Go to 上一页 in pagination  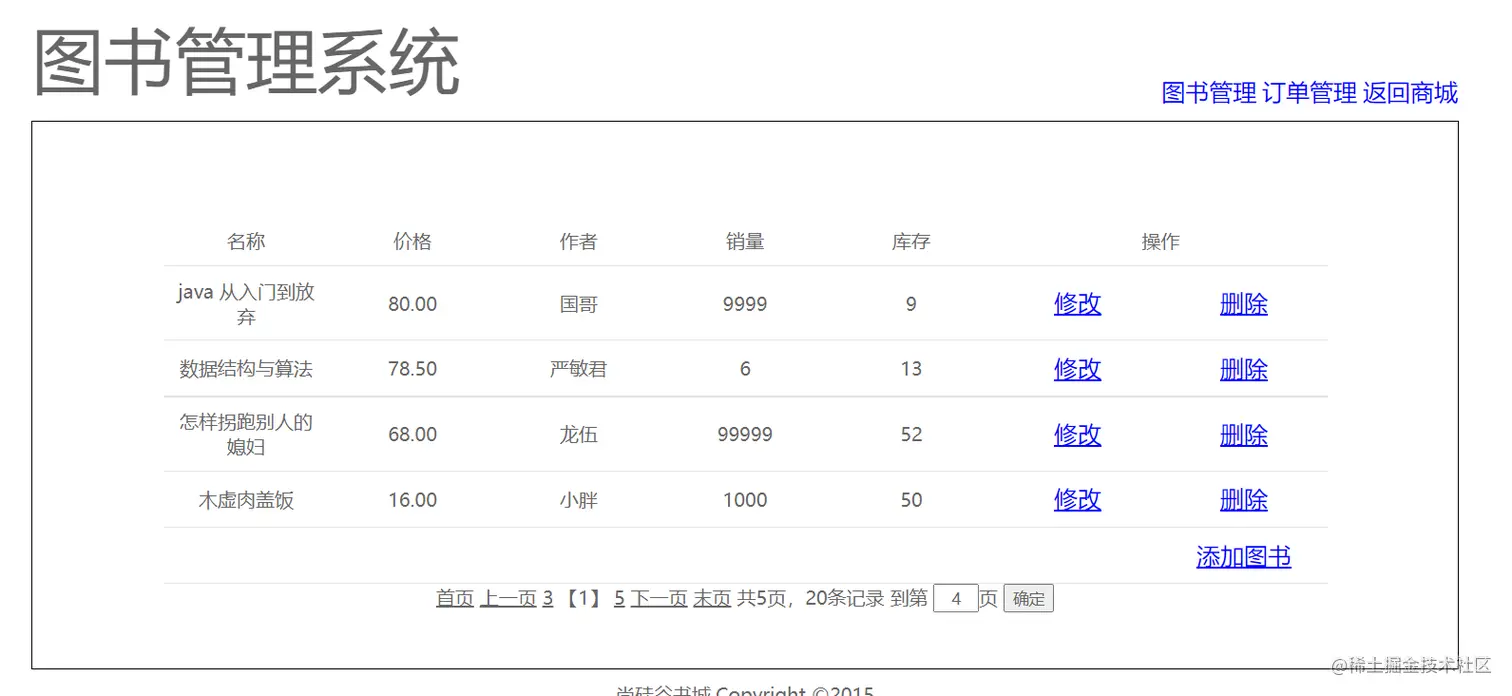point(508,598)
